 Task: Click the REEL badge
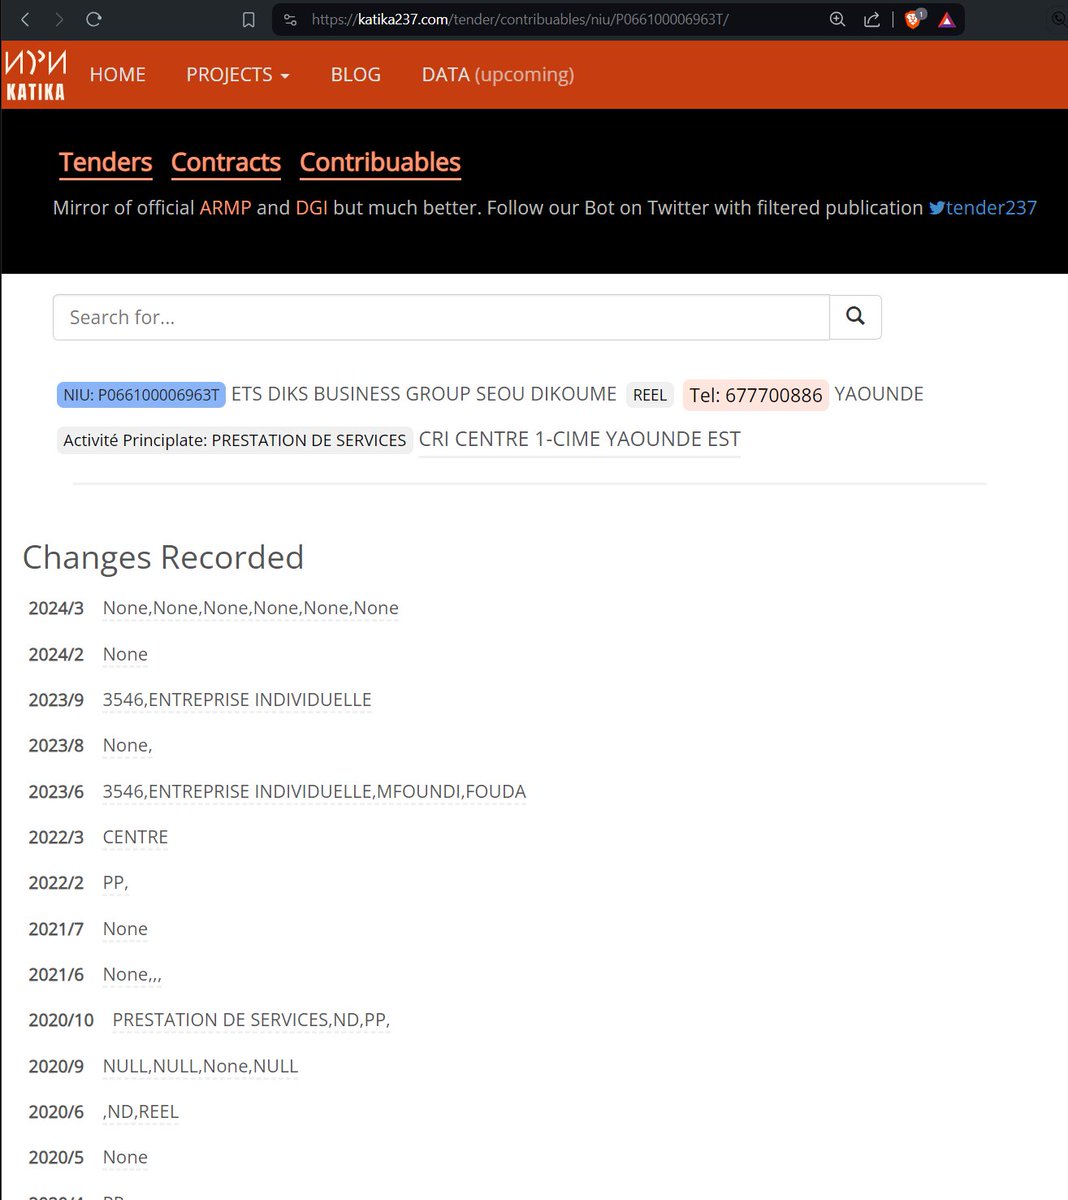click(650, 395)
